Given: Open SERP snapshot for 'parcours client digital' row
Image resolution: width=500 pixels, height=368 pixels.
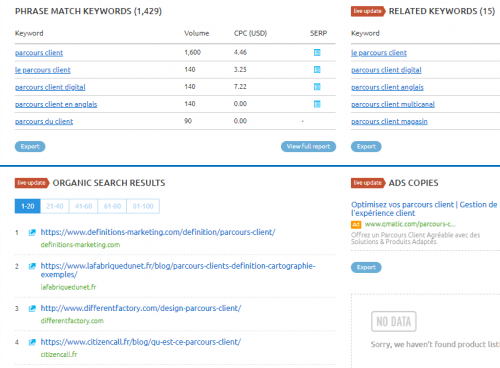Looking at the screenshot, I should (x=317, y=87).
